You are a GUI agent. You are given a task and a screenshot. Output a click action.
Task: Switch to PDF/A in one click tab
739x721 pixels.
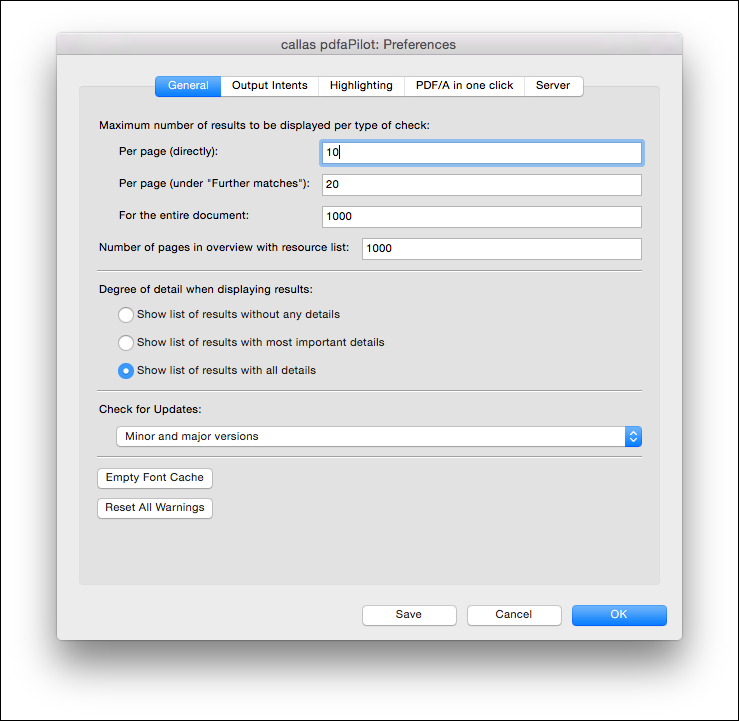[464, 86]
